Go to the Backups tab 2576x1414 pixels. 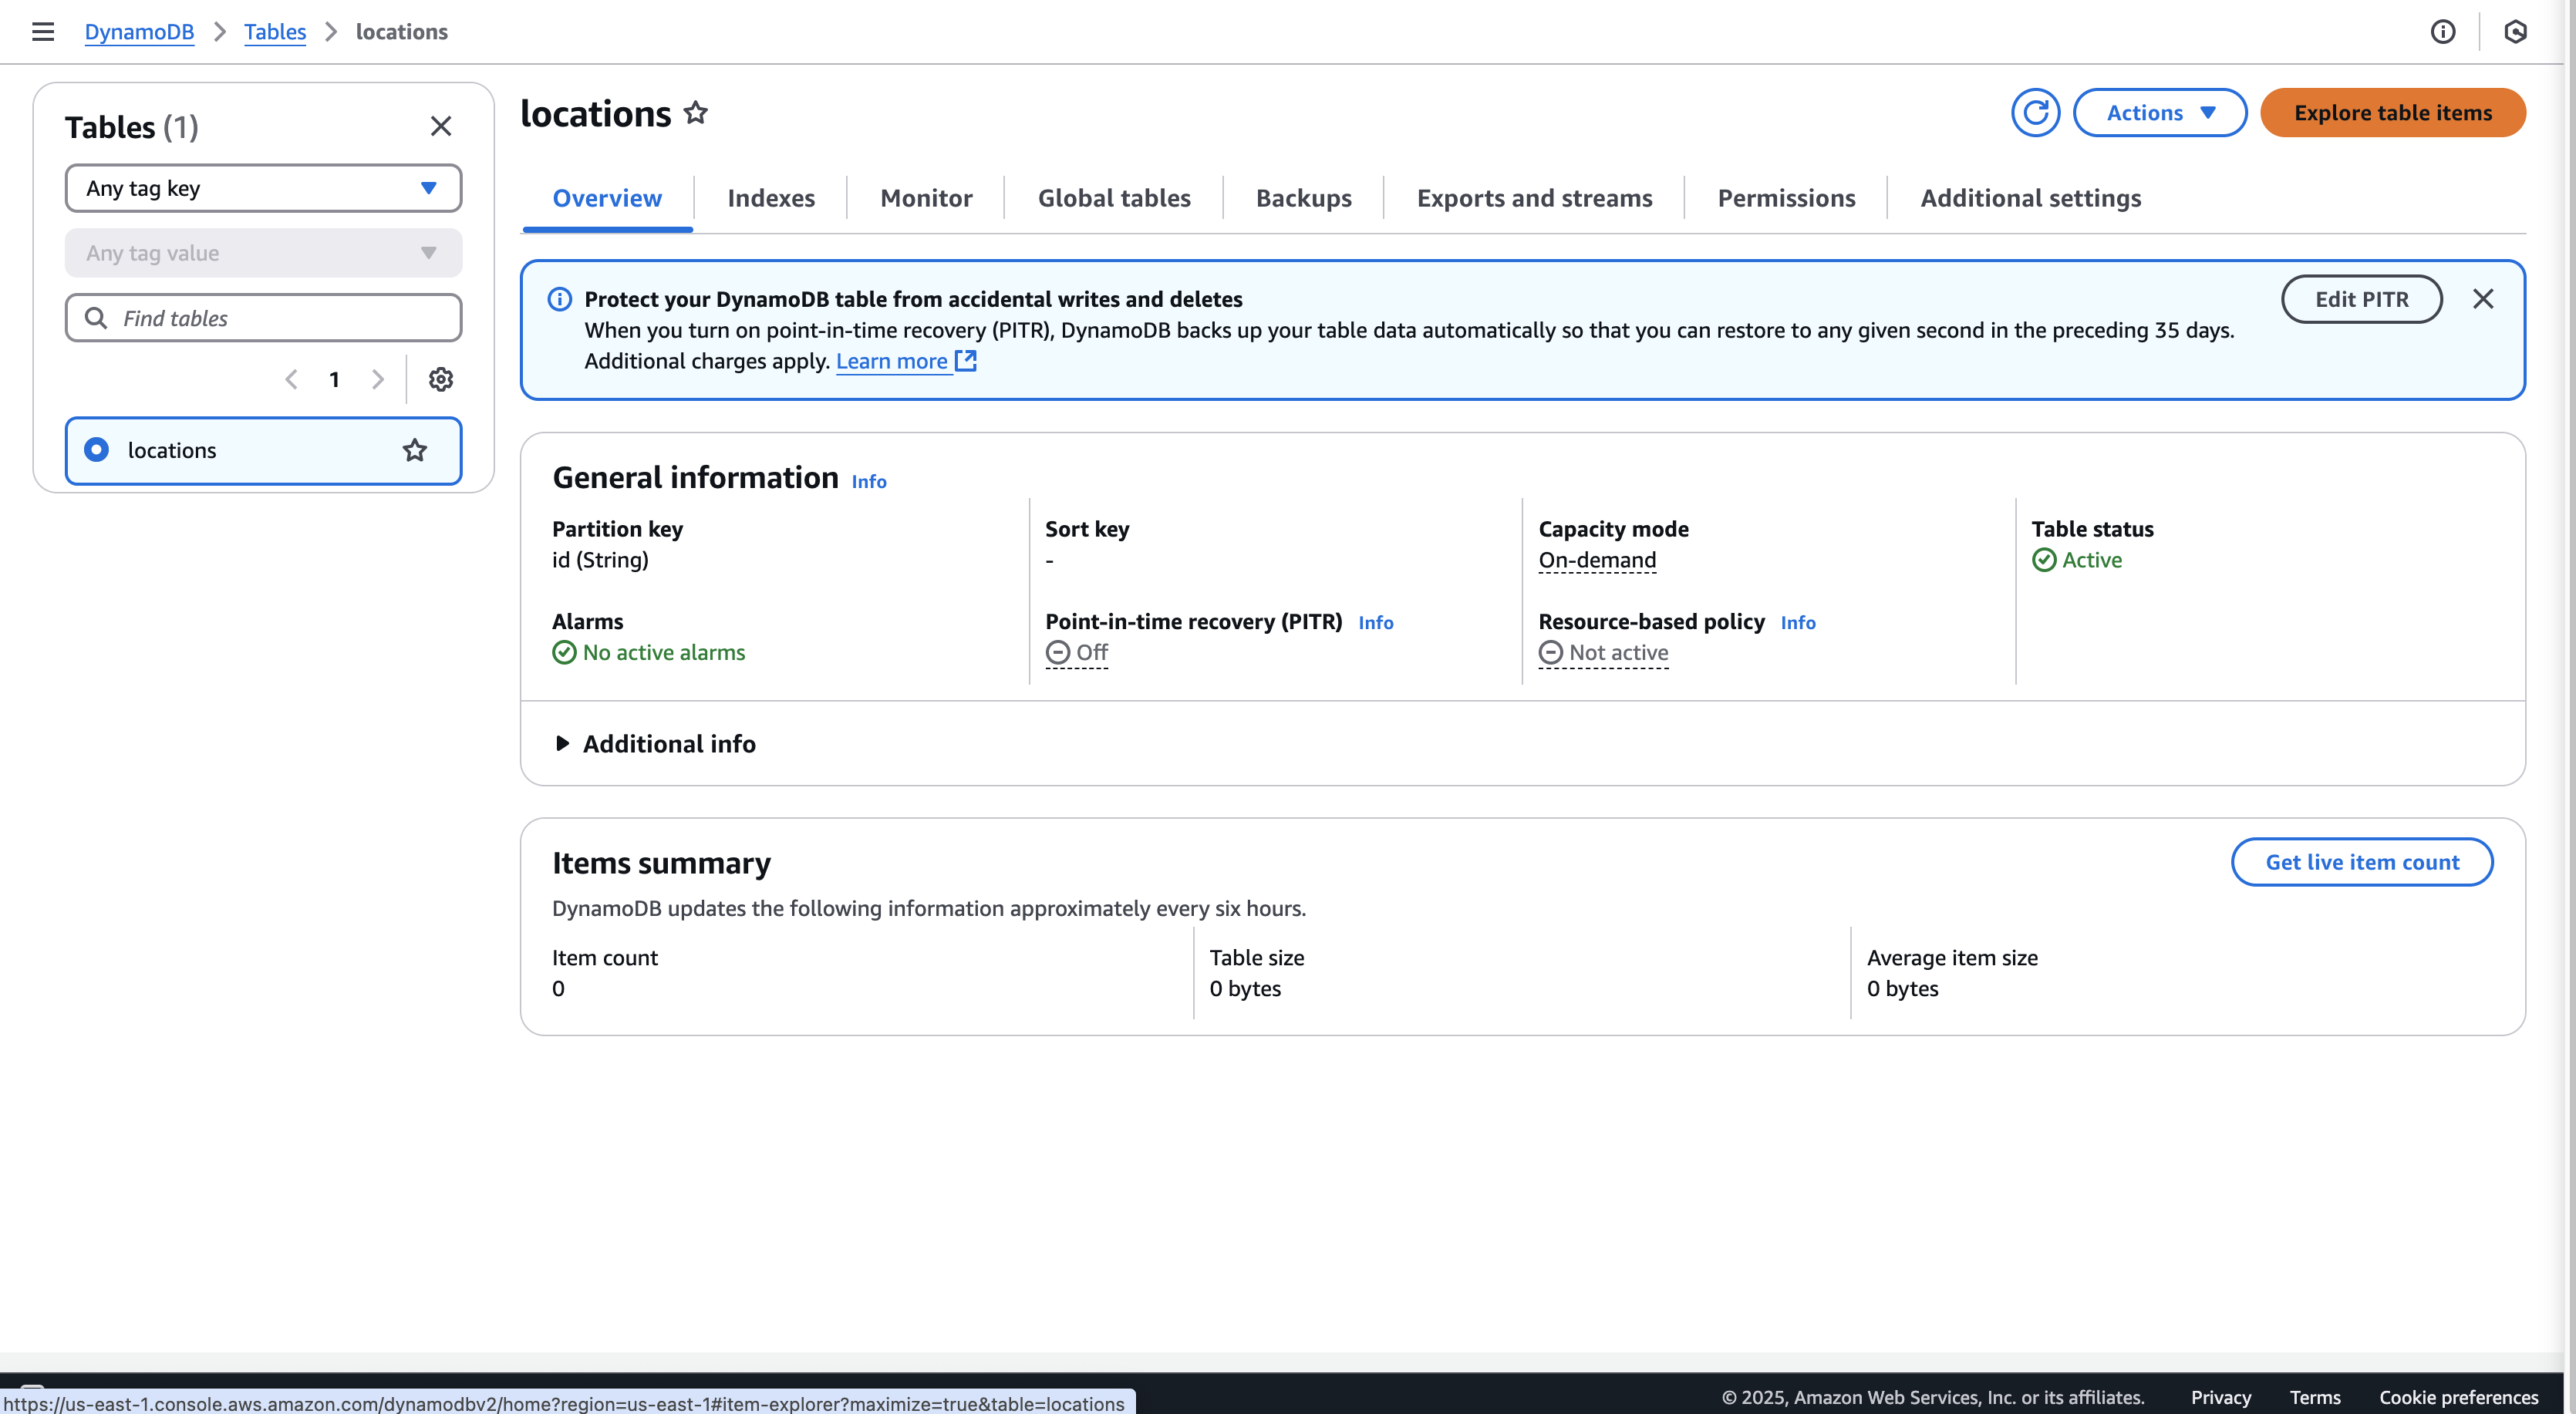pyautogui.click(x=1304, y=198)
